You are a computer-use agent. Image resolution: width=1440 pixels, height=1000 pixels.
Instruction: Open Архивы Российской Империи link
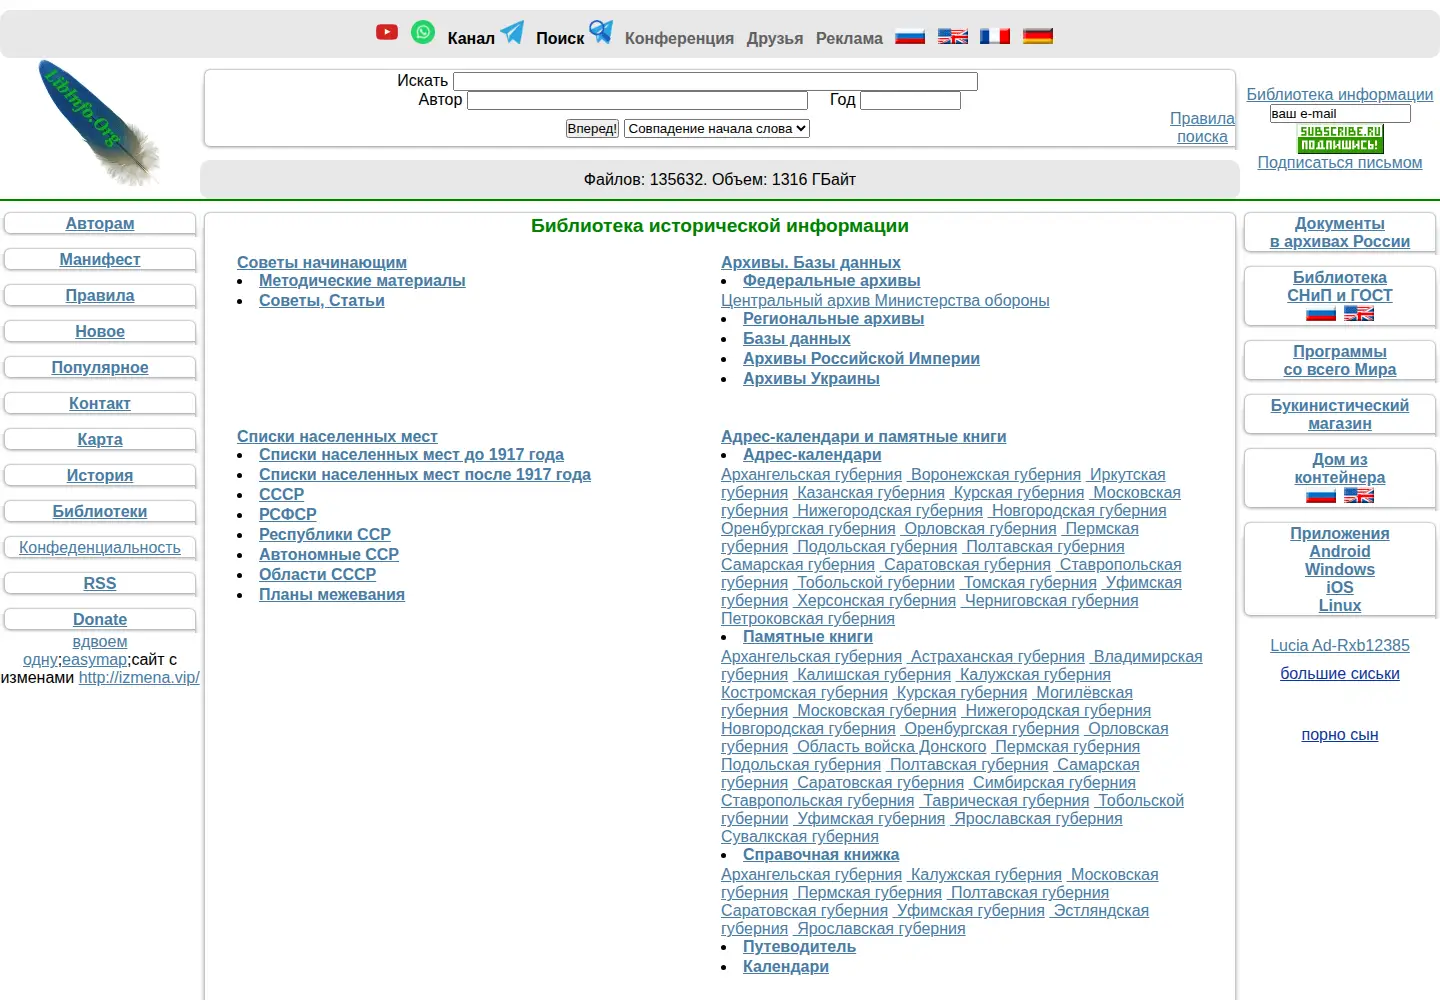click(861, 359)
